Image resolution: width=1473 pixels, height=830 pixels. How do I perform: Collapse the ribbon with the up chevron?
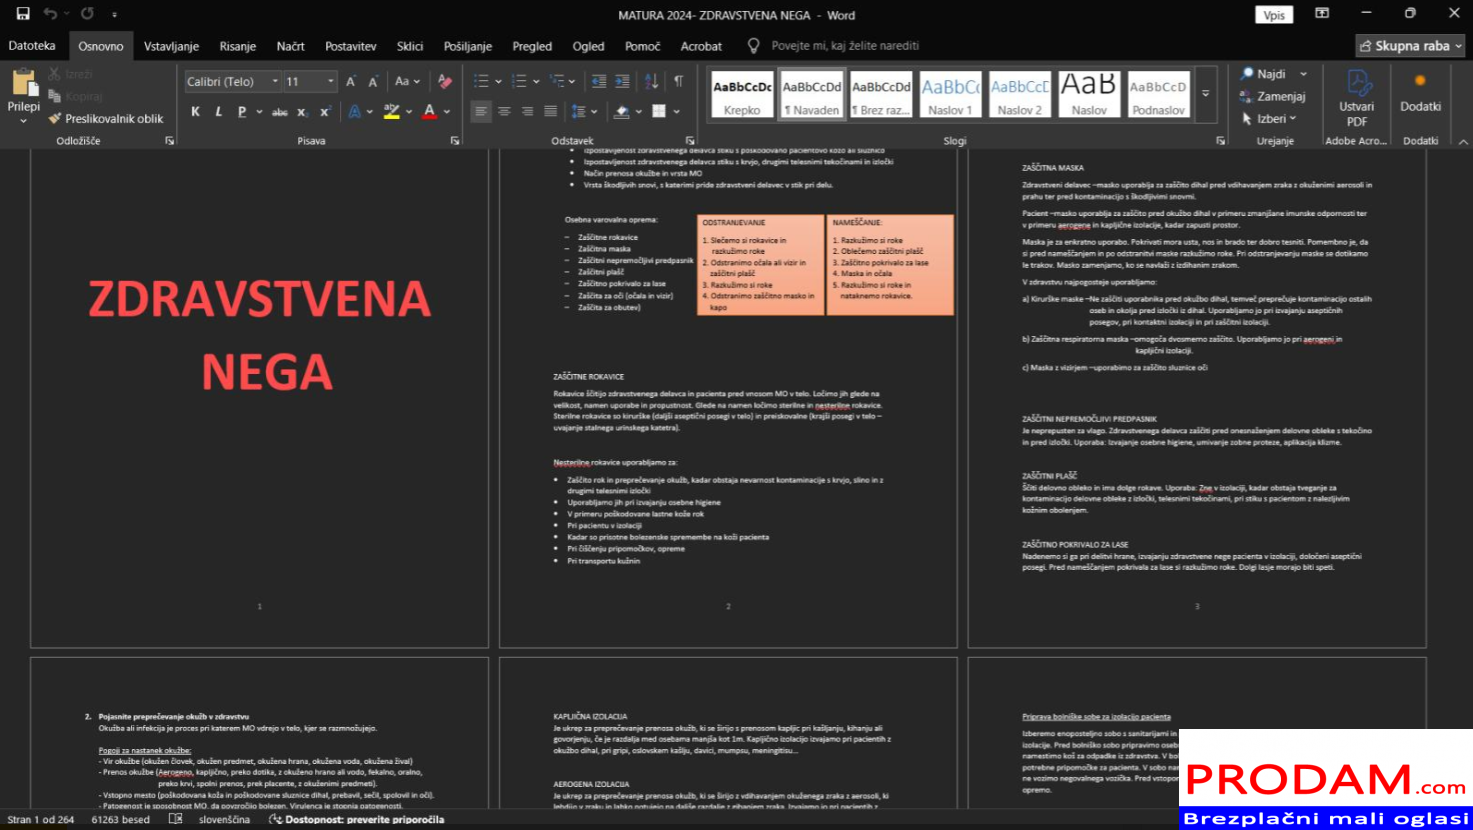[1463, 142]
